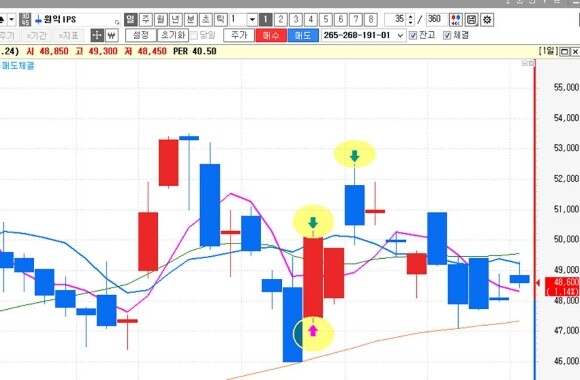Click the candle compression icon with red-blue bars
Image resolution: width=580 pixels, height=380 pixels.
point(456,20)
